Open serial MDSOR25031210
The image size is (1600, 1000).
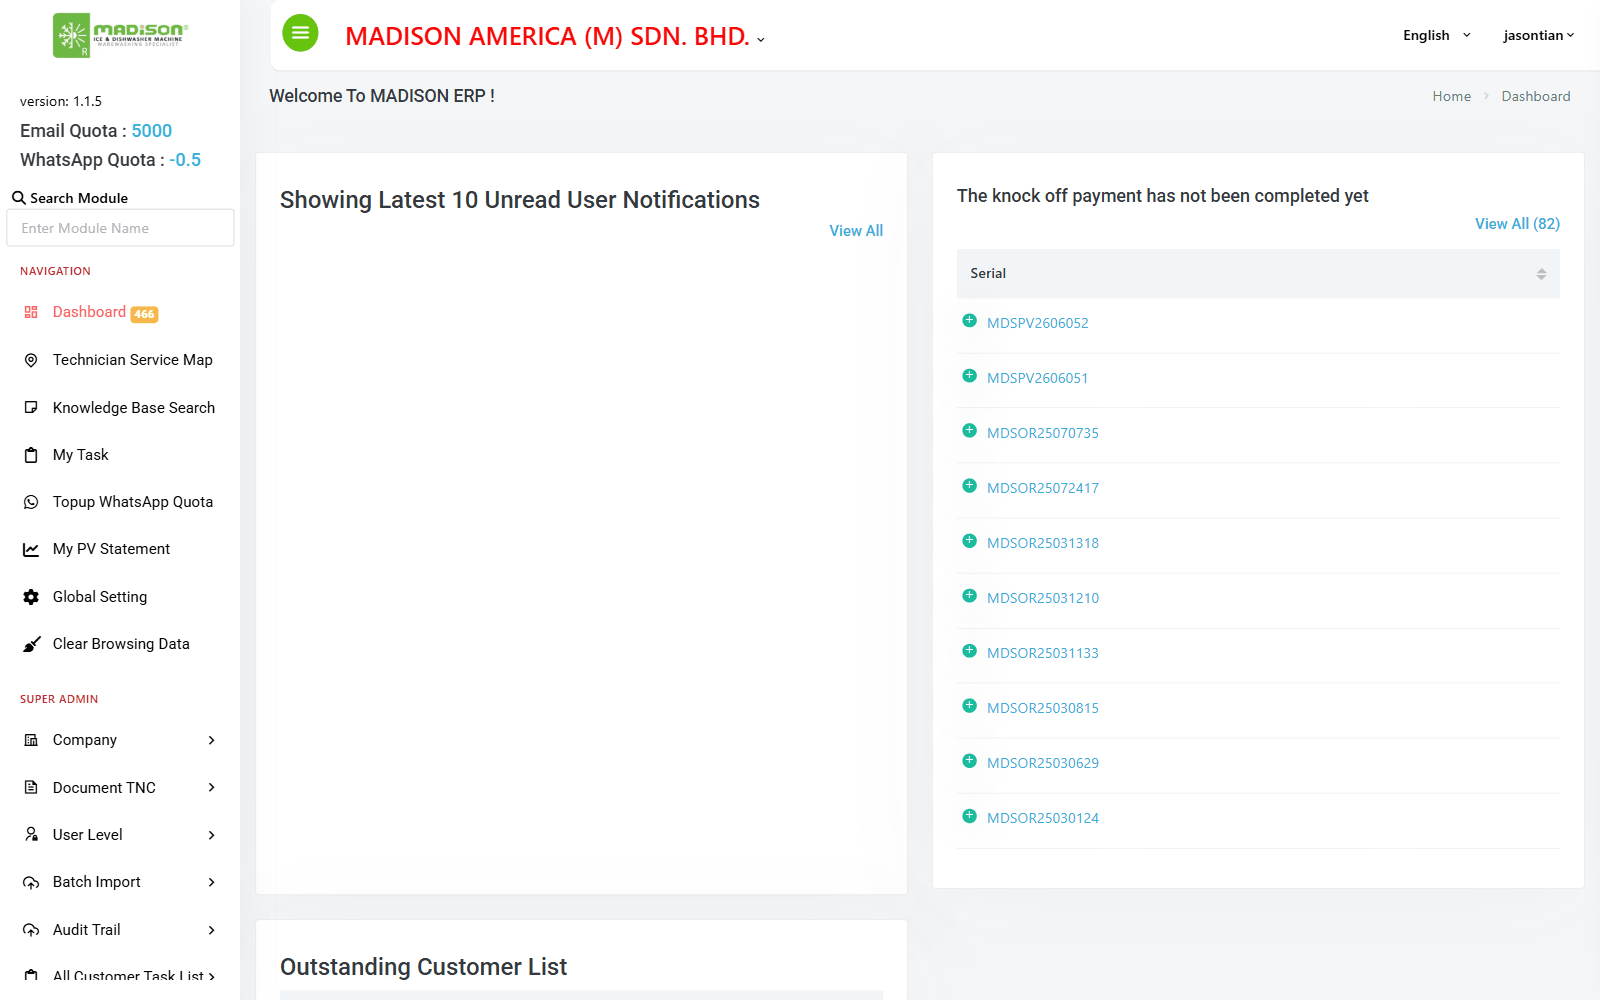(1043, 598)
